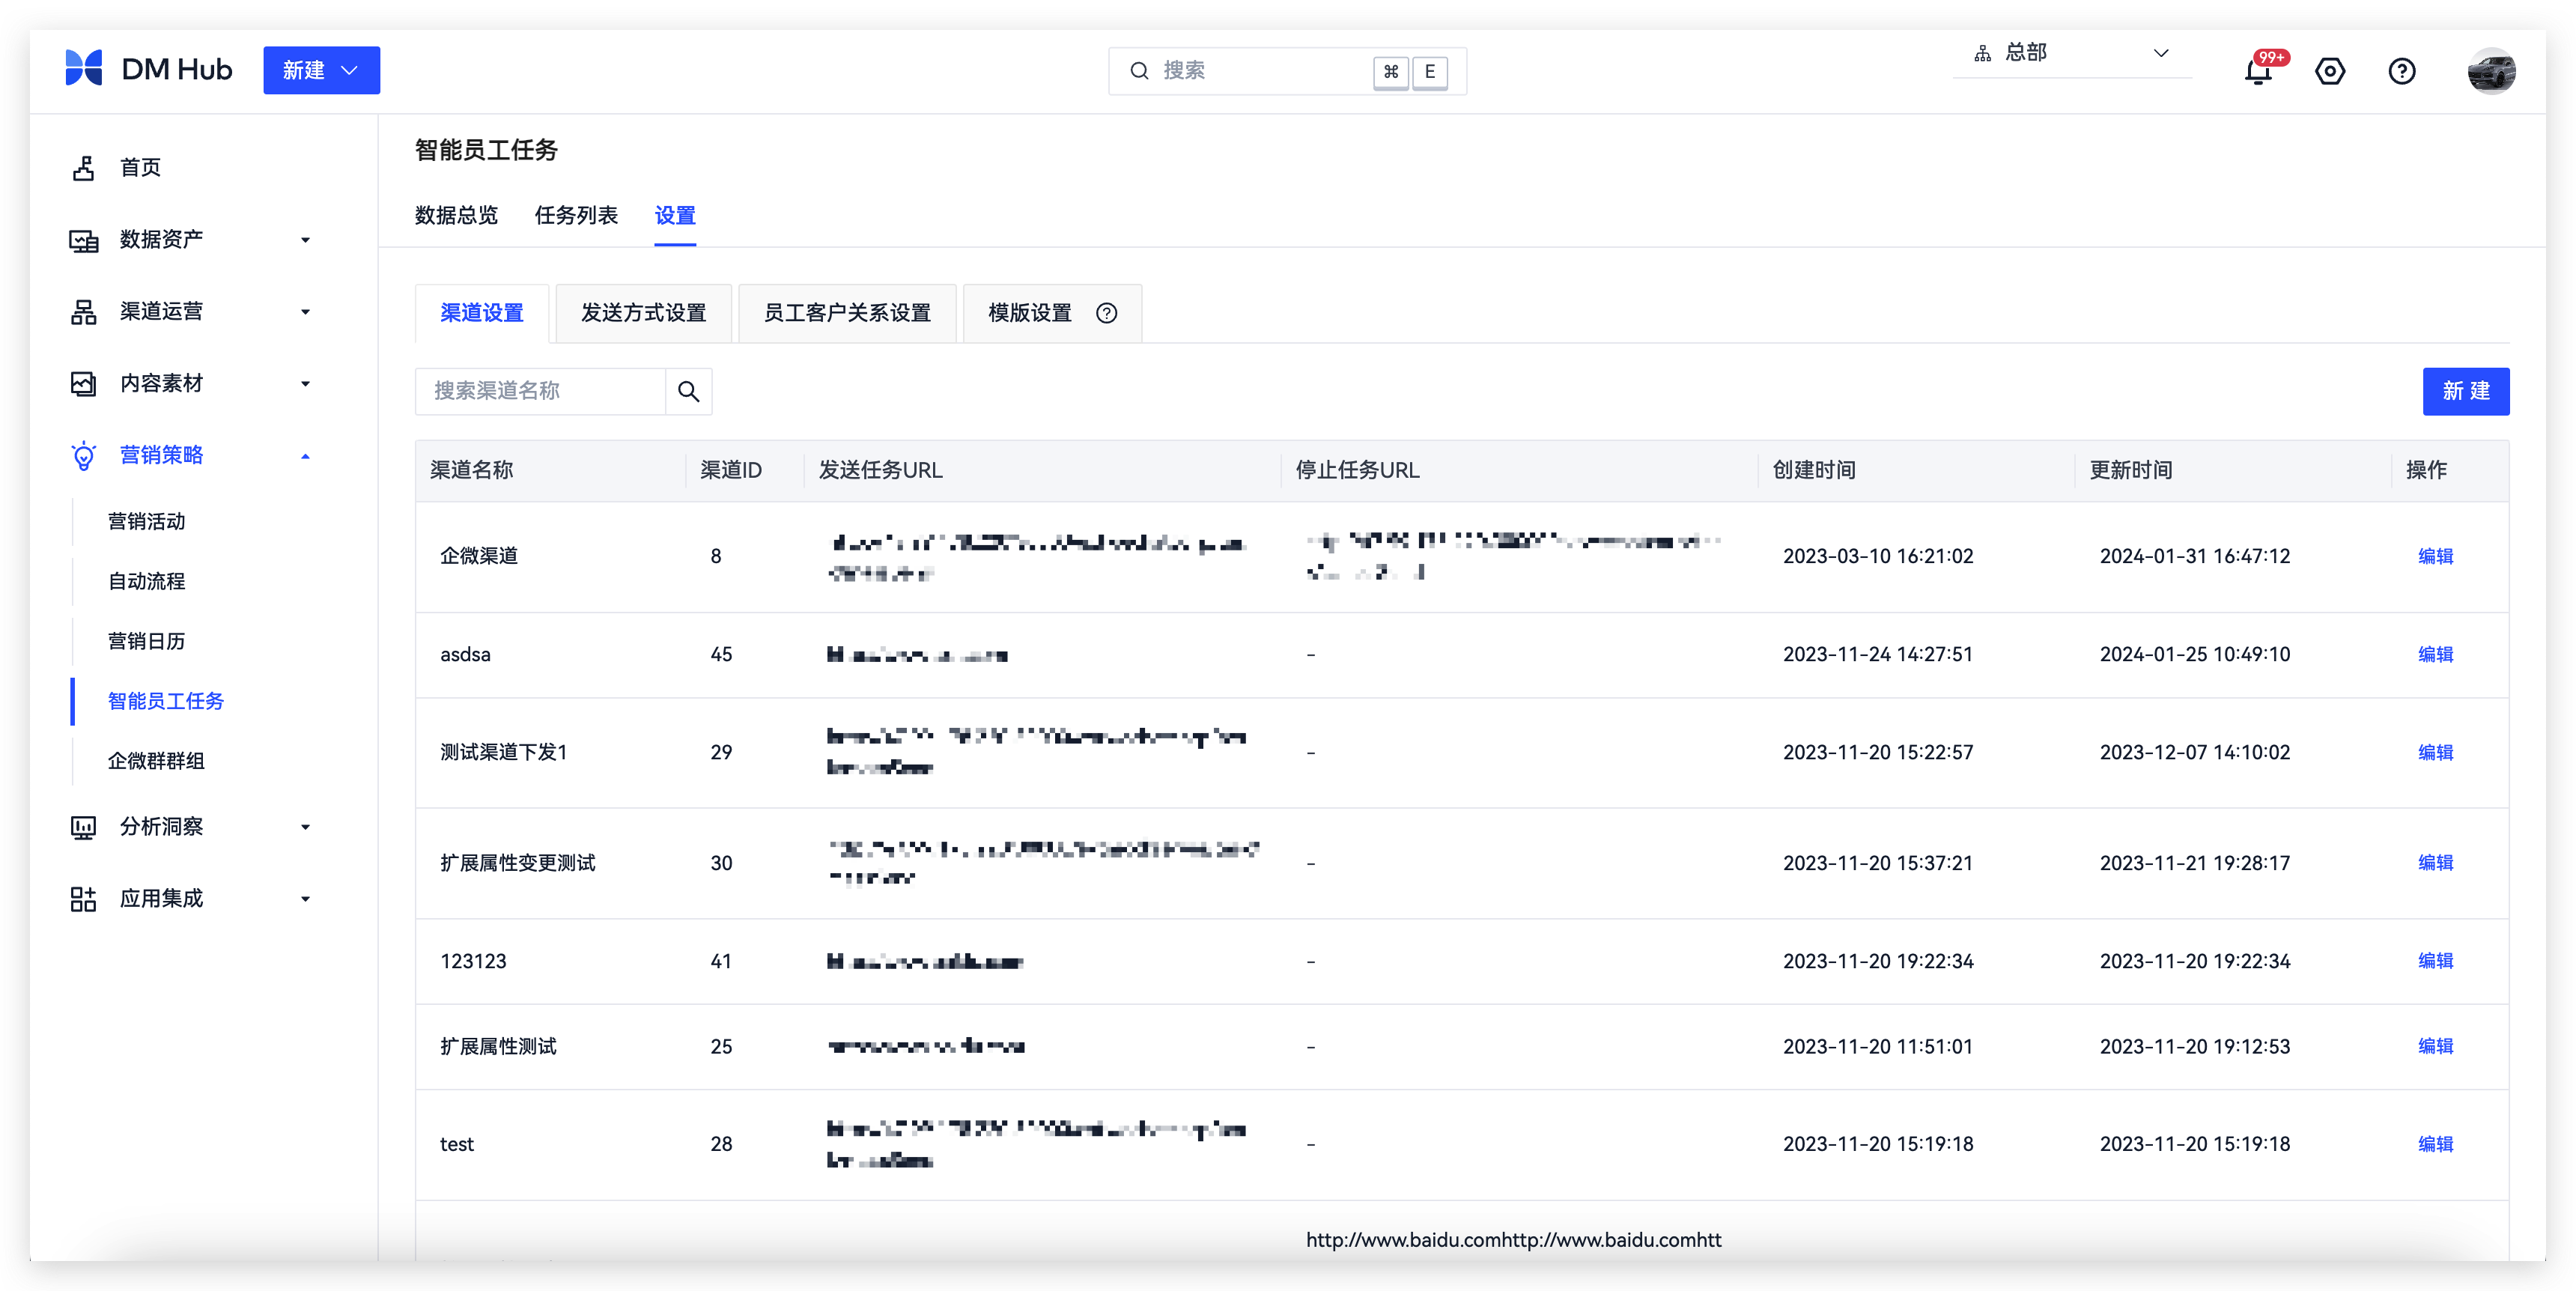Click the user avatar thumbnail
This screenshot has width=2576, height=1291.
[x=2490, y=70]
